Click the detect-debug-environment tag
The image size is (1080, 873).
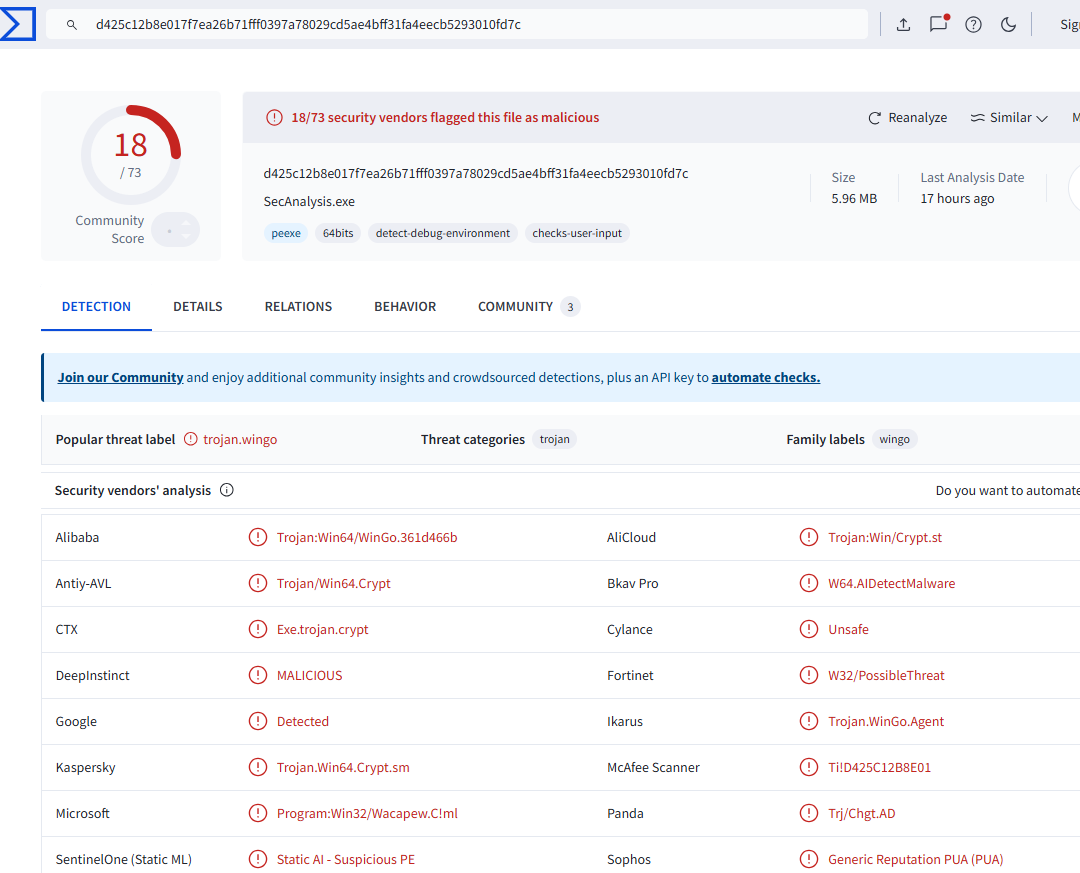(443, 233)
